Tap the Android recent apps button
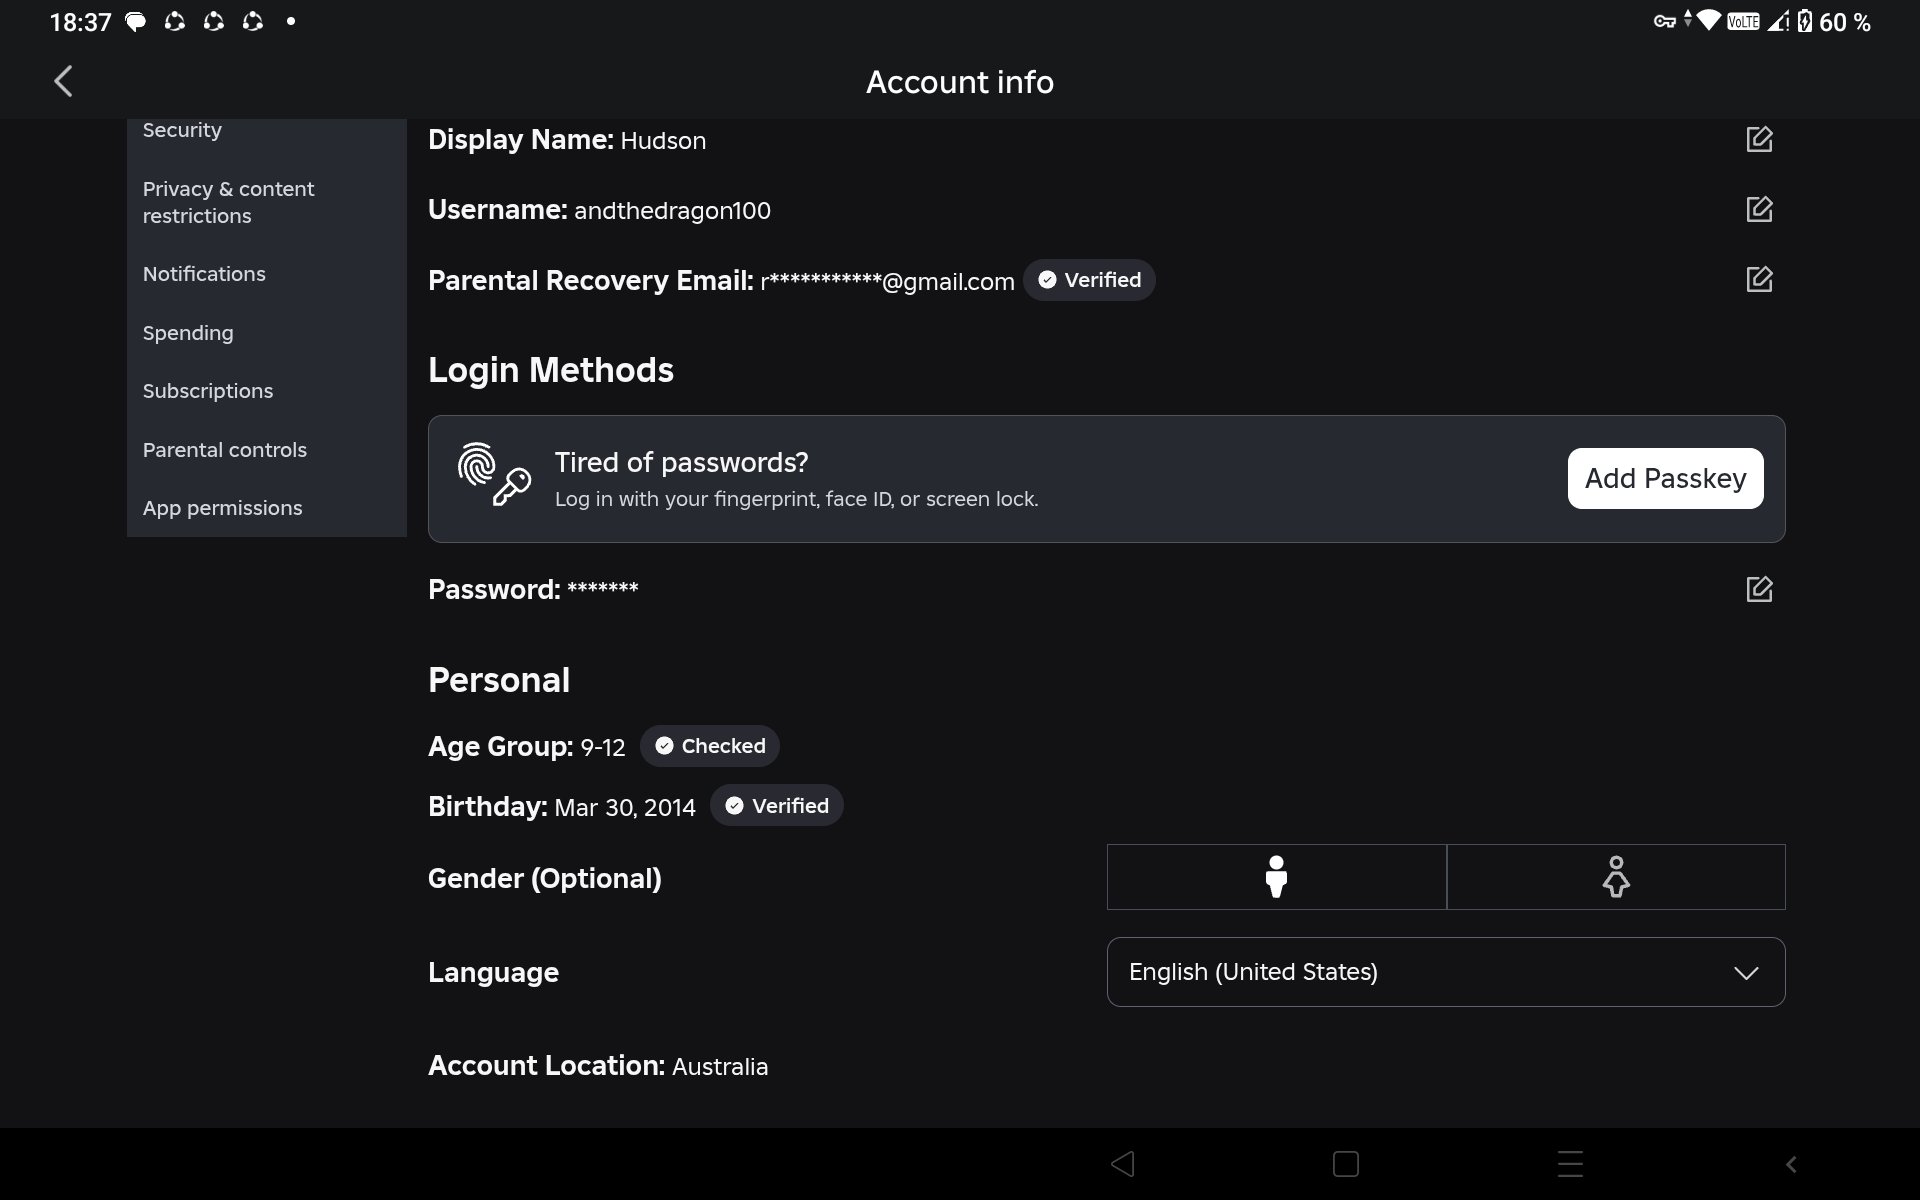Image resolution: width=1920 pixels, height=1200 pixels. [x=1570, y=1164]
